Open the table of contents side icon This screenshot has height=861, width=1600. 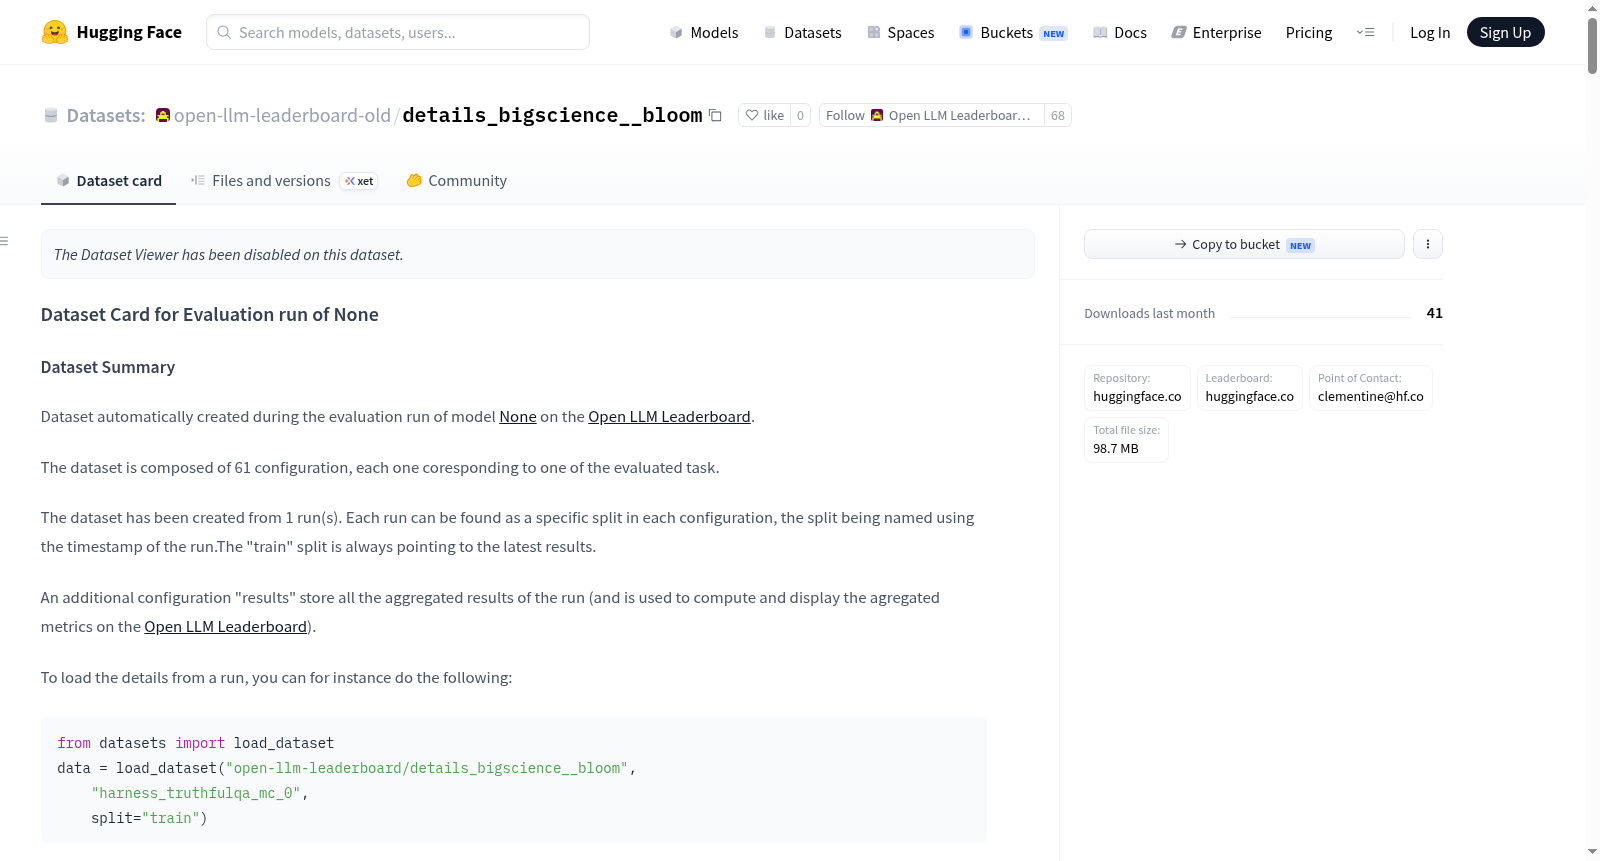(4, 241)
